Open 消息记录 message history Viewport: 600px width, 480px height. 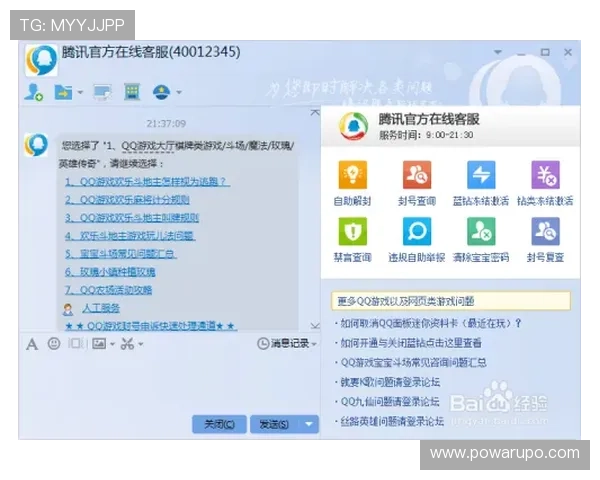[x=283, y=343]
